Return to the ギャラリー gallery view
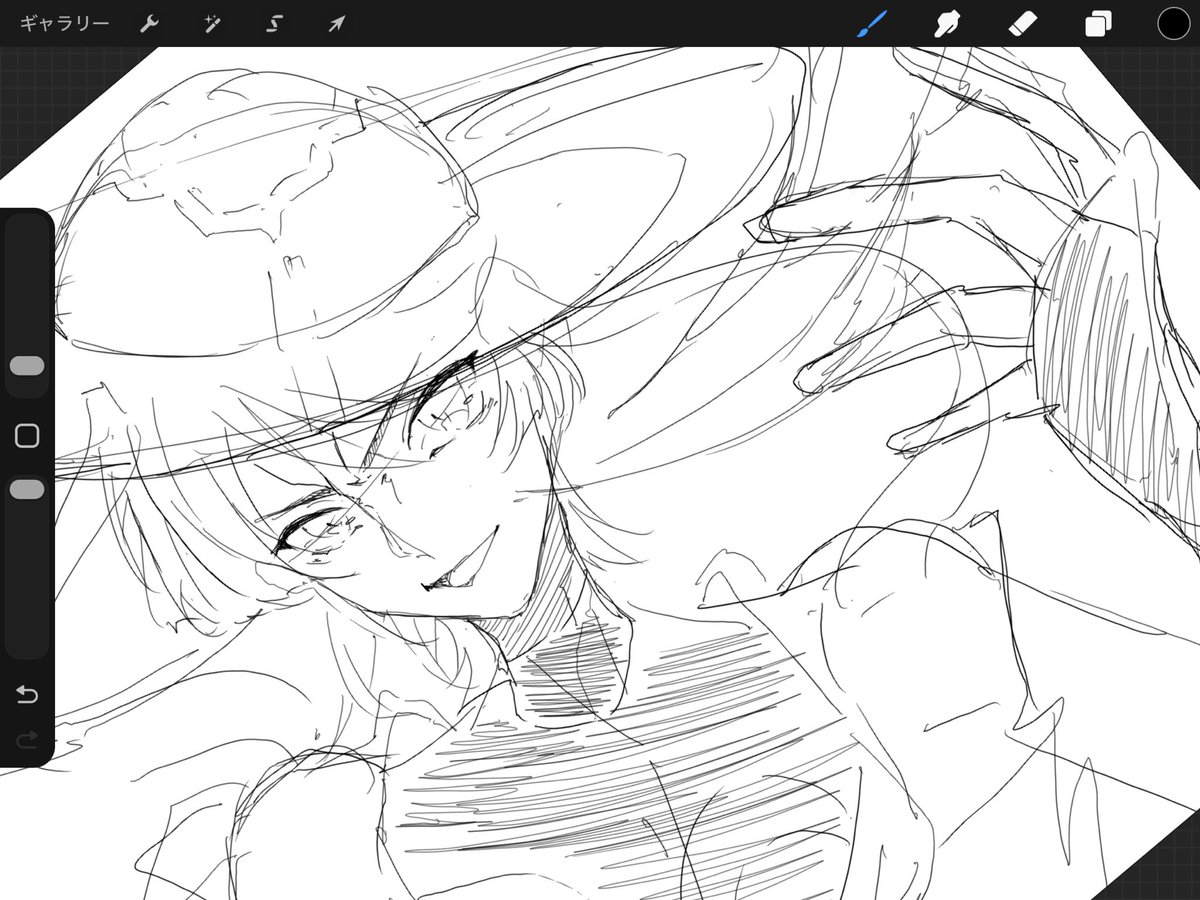Viewport: 1200px width, 900px height. click(x=64, y=24)
